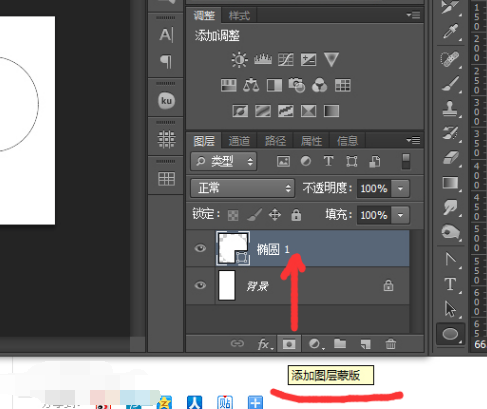Add Brightness/Contrast adjustment
This screenshot has width=487, height=409.
[239, 60]
